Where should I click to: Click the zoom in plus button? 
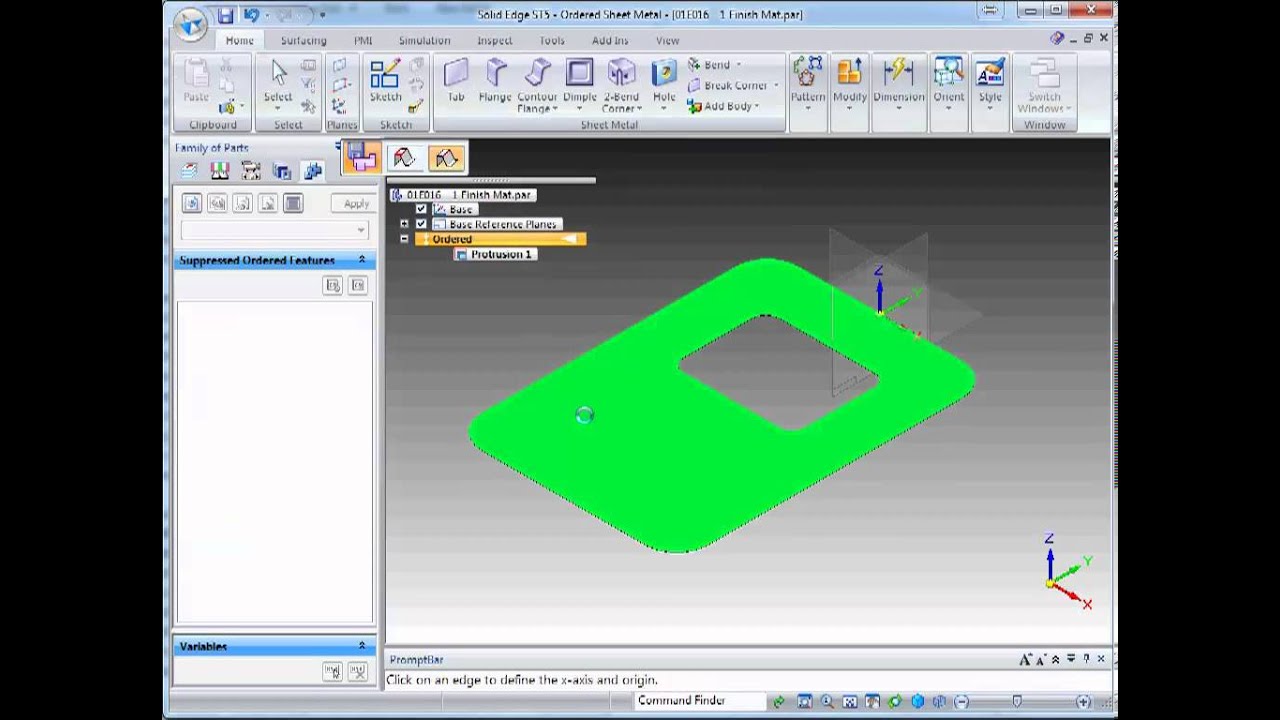[1083, 701]
